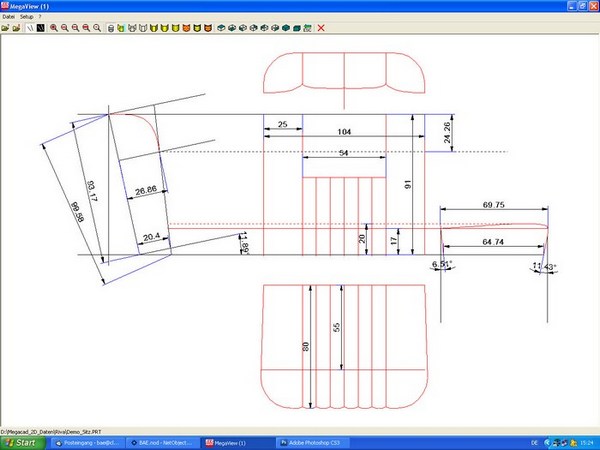The width and height of the screenshot is (600, 450).
Task: Click the first teal cube view icon
Action: coord(220,27)
